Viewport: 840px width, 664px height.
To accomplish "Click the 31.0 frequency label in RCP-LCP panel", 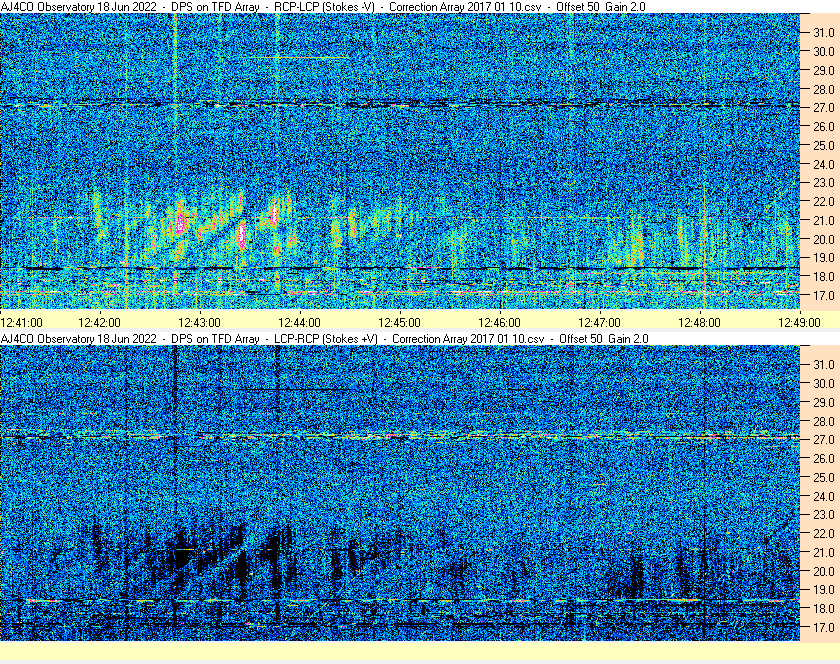I will point(824,33).
